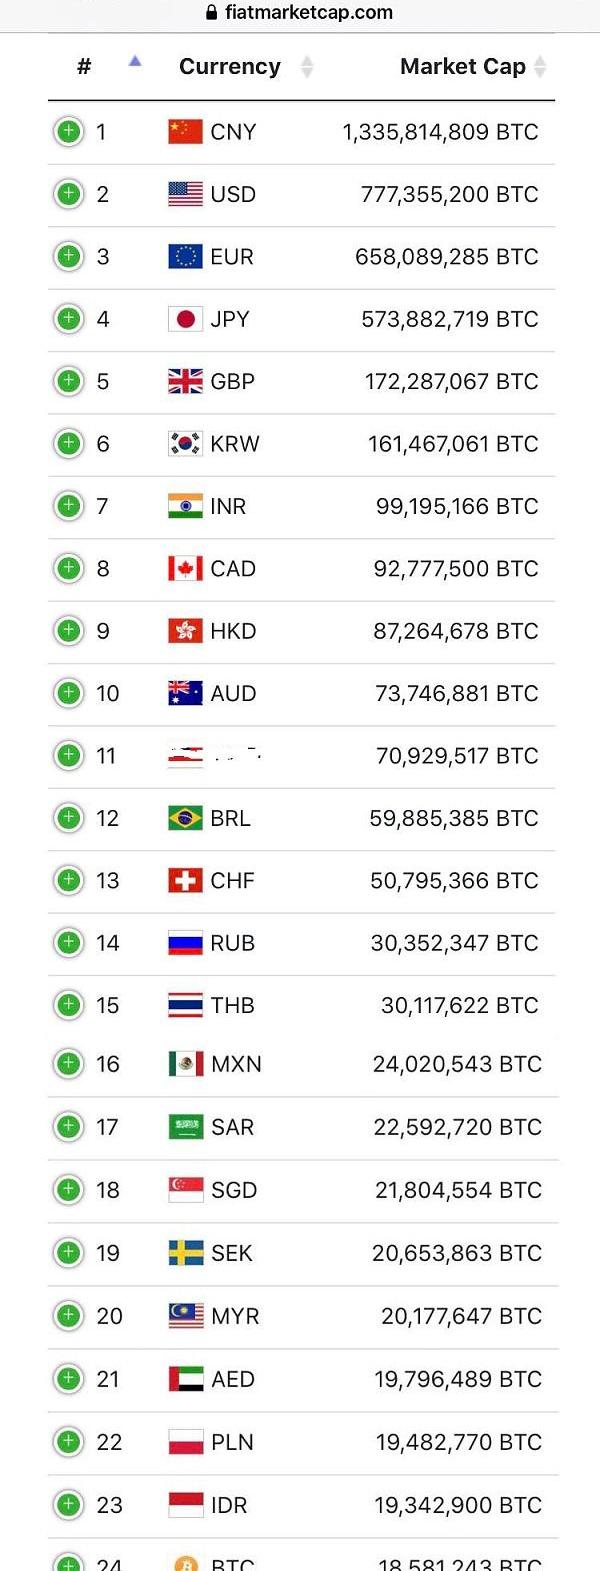The width and height of the screenshot is (600, 1571).
Task: Expand row 1 with green plus button
Action: pos(68,131)
